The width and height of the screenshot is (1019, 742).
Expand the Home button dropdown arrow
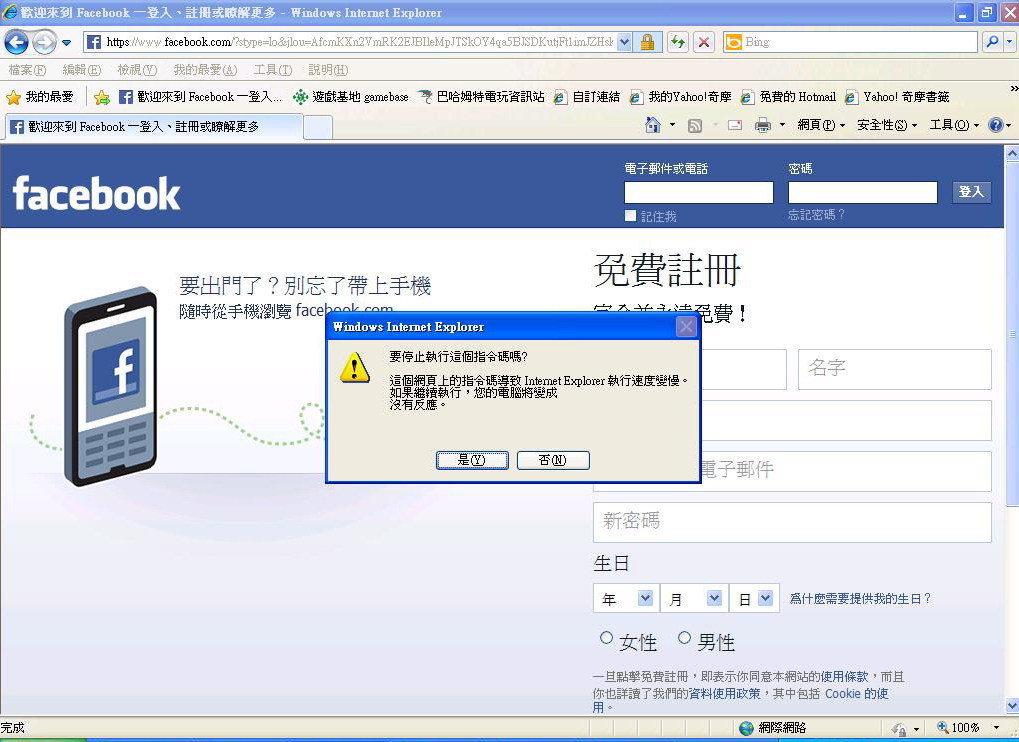pyautogui.click(x=672, y=125)
